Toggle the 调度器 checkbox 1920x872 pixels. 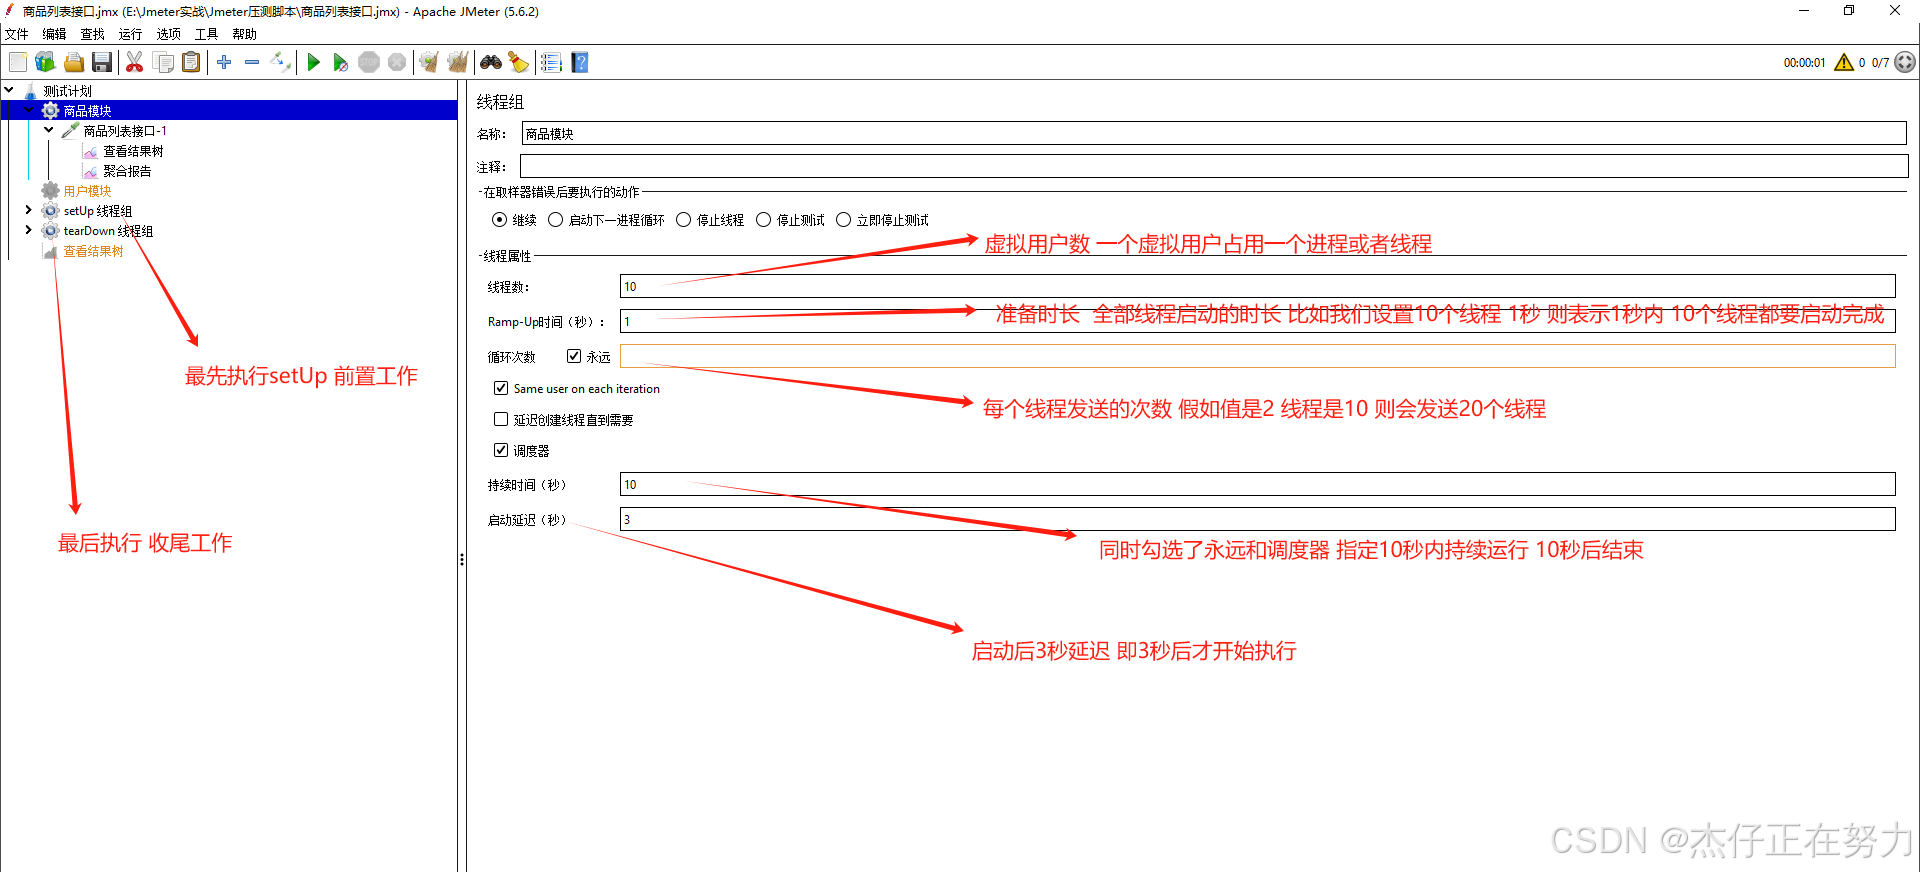click(x=501, y=450)
